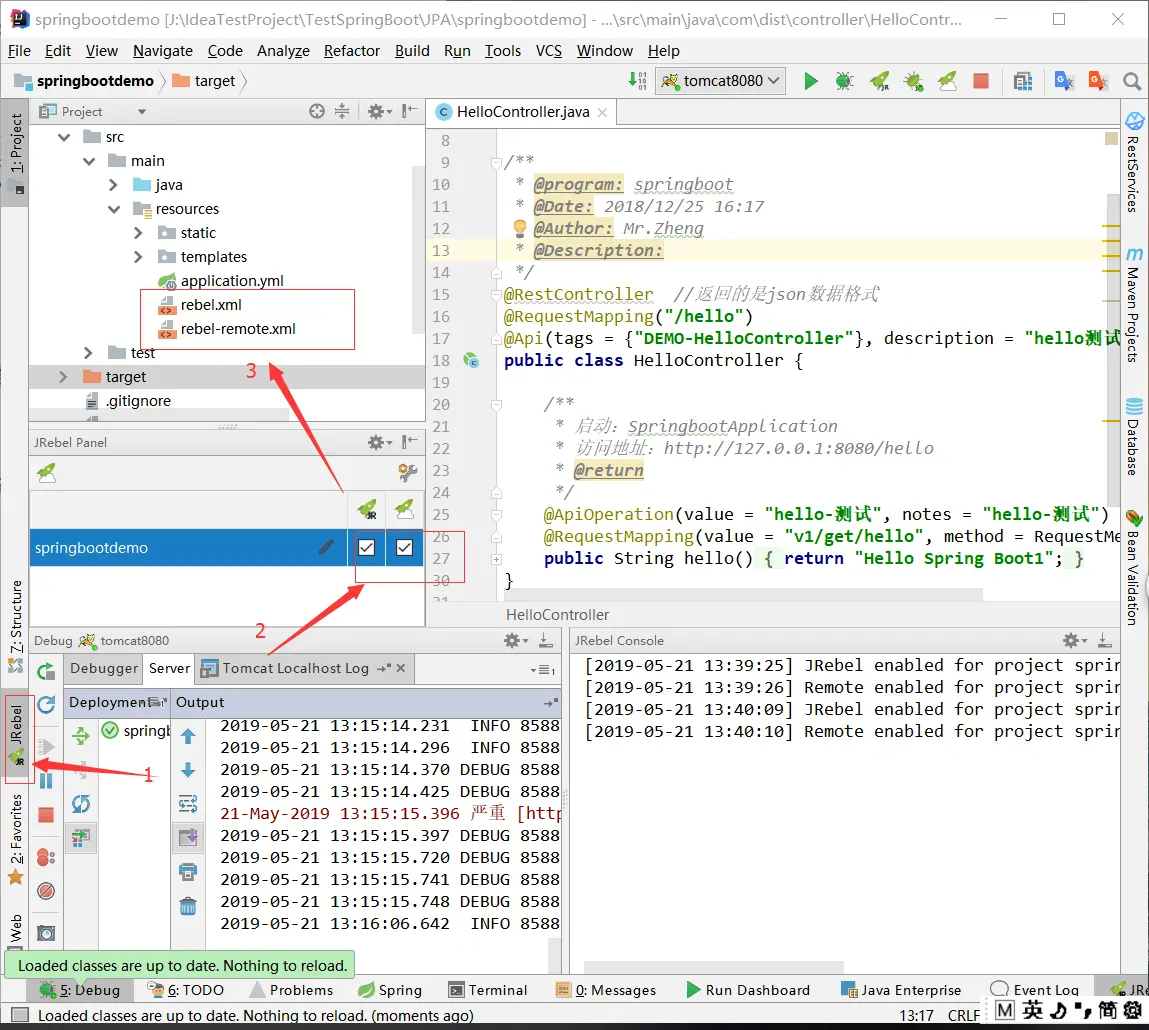This screenshot has height=1030, width=1149.
Task: Open the Refactor menu
Action: click(352, 51)
